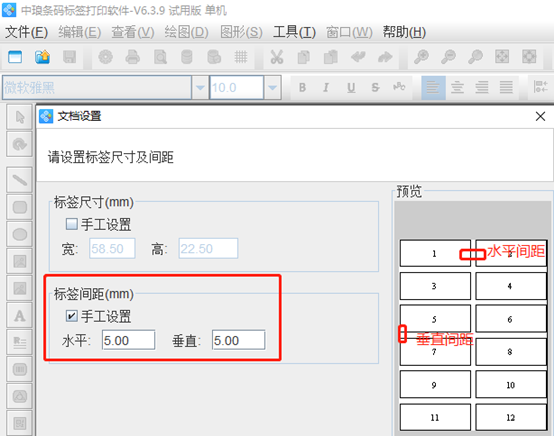Open file using the folder icon
This screenshot has height=436, width=554.
tap(42, 57)
